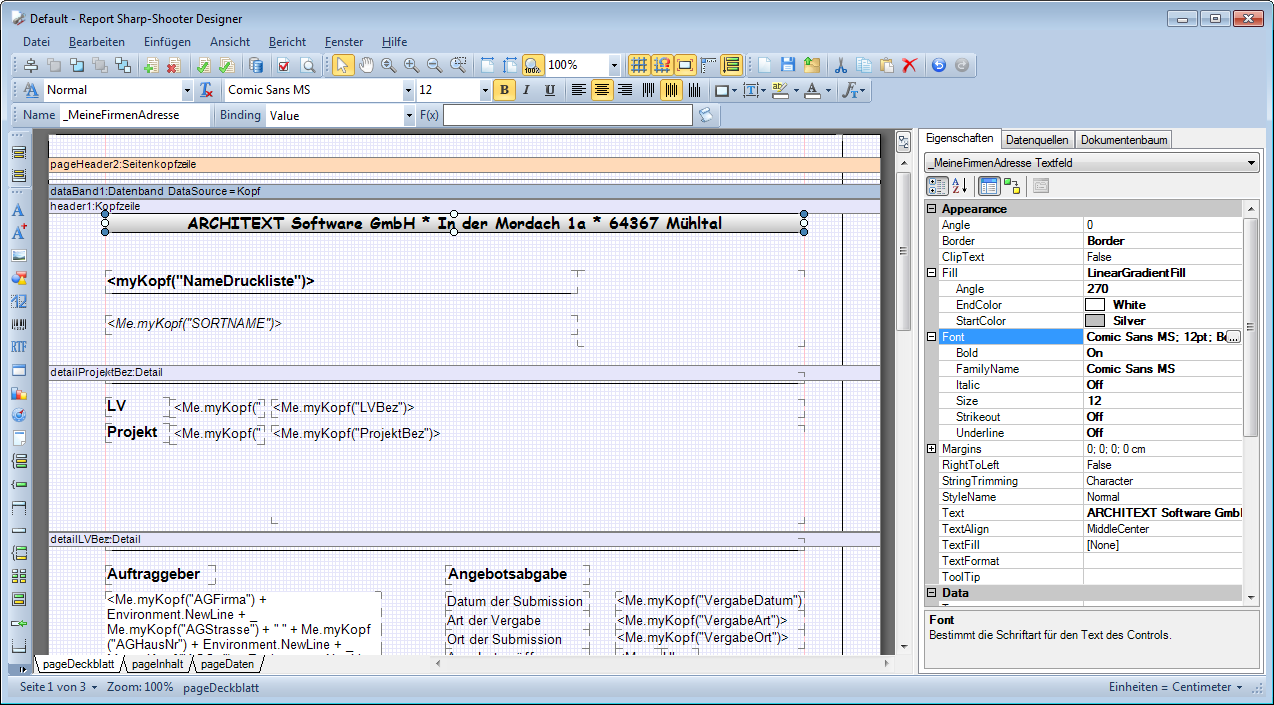Select the chart tool in toolbox
The width and height of the screenshot is (1274, 705).
pyautogui.click(x=18, y=393)
